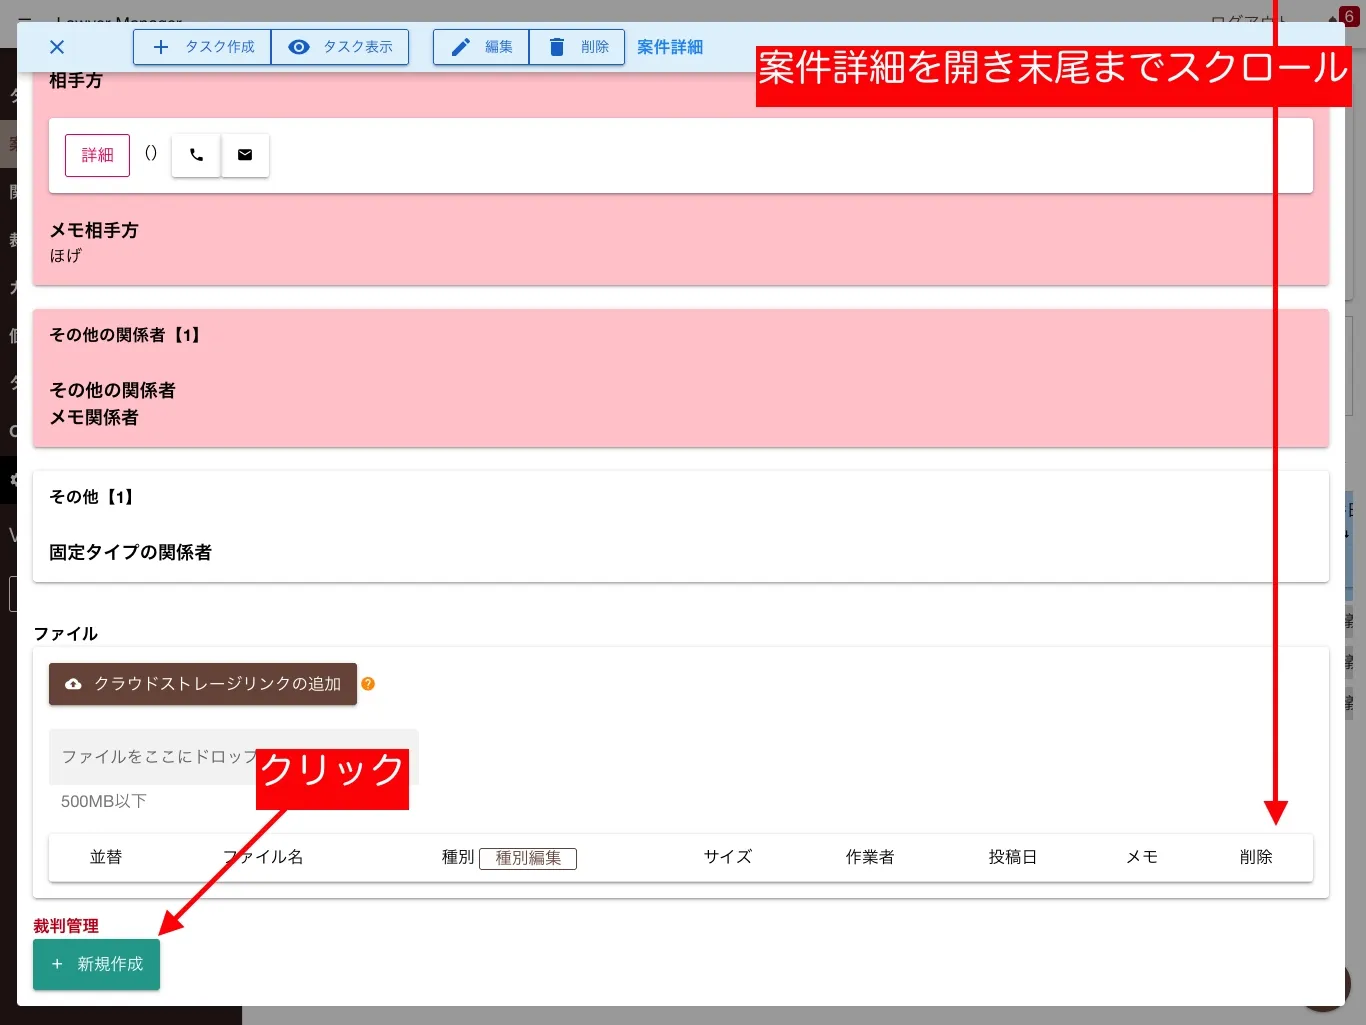1366x1025 pixels.
Task: Click the 裁判管理 heading
Action: pos(66,926)
